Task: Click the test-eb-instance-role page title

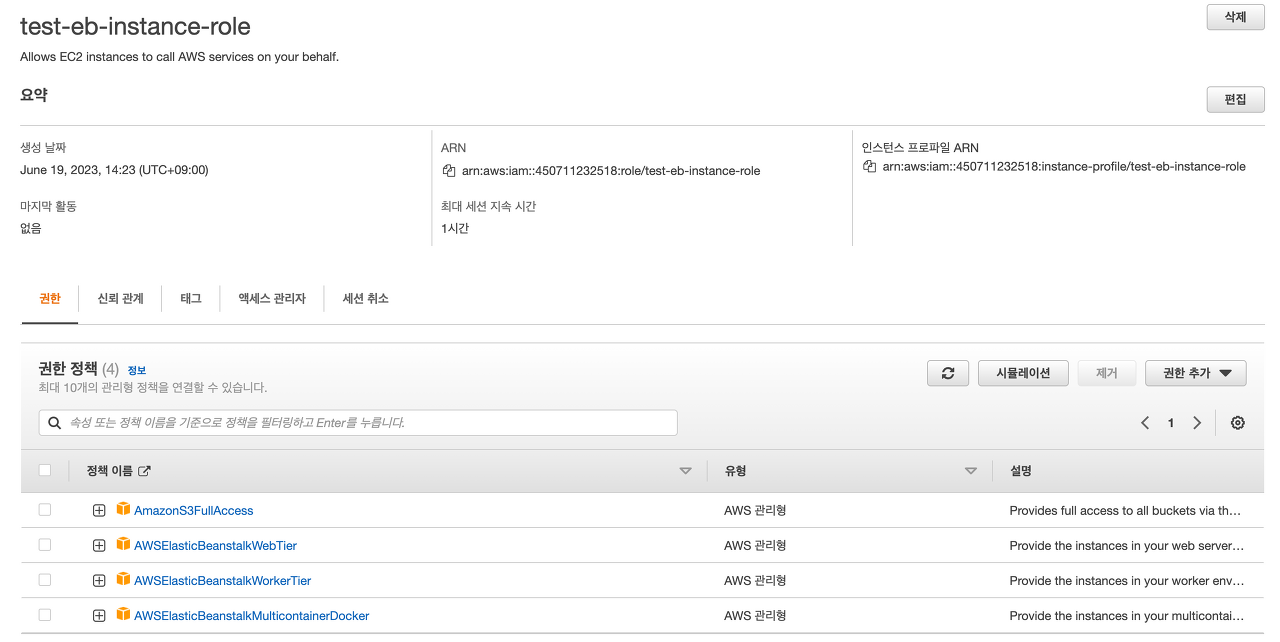Action: (135, 26)
